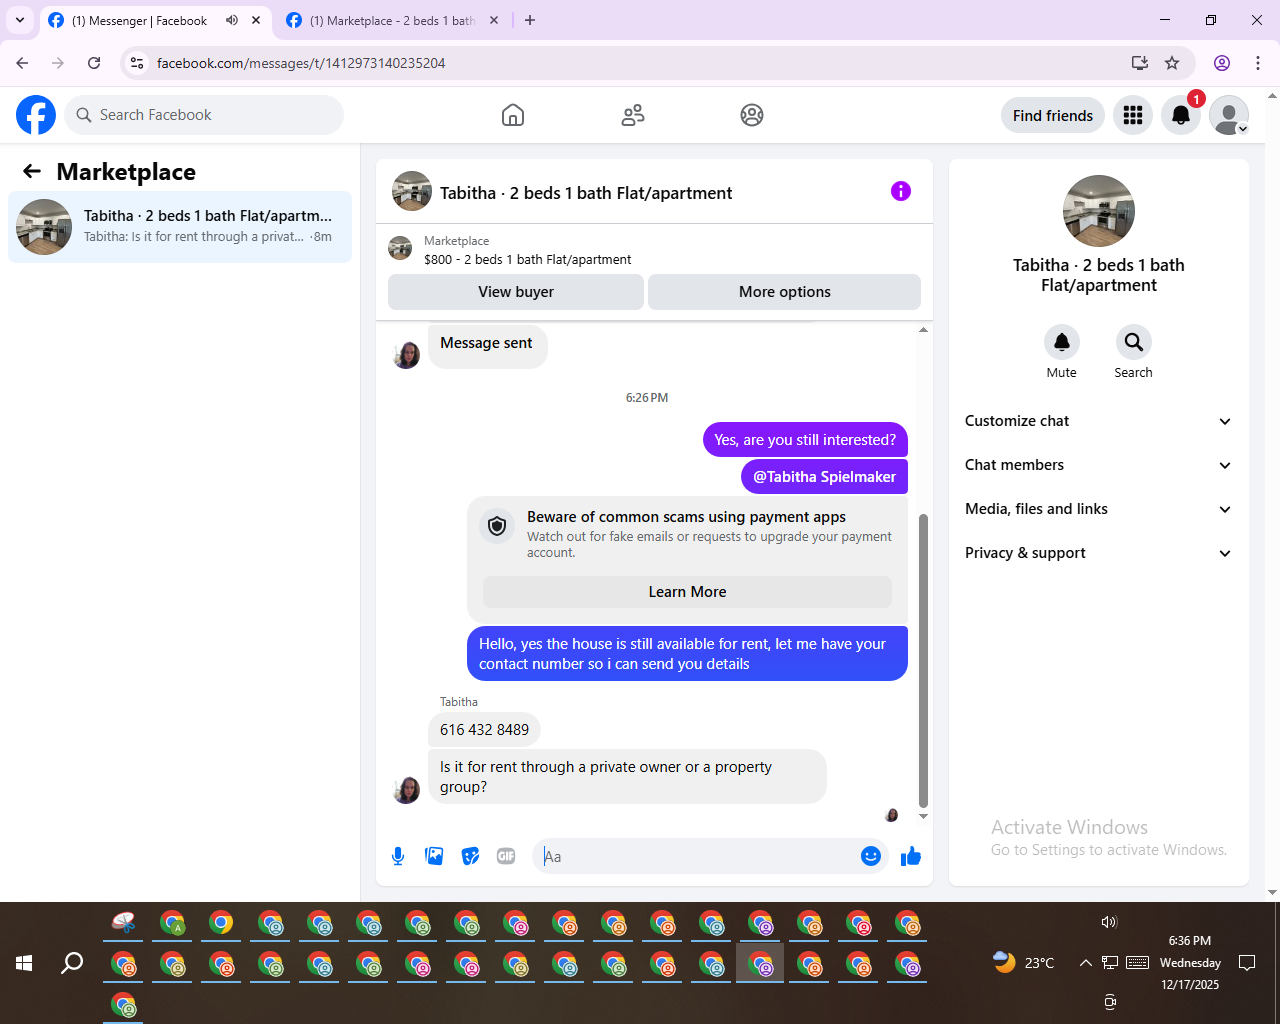1280x1024 pixels.
Task: Open the account profile avatar menu
Action: (1229, 115)
